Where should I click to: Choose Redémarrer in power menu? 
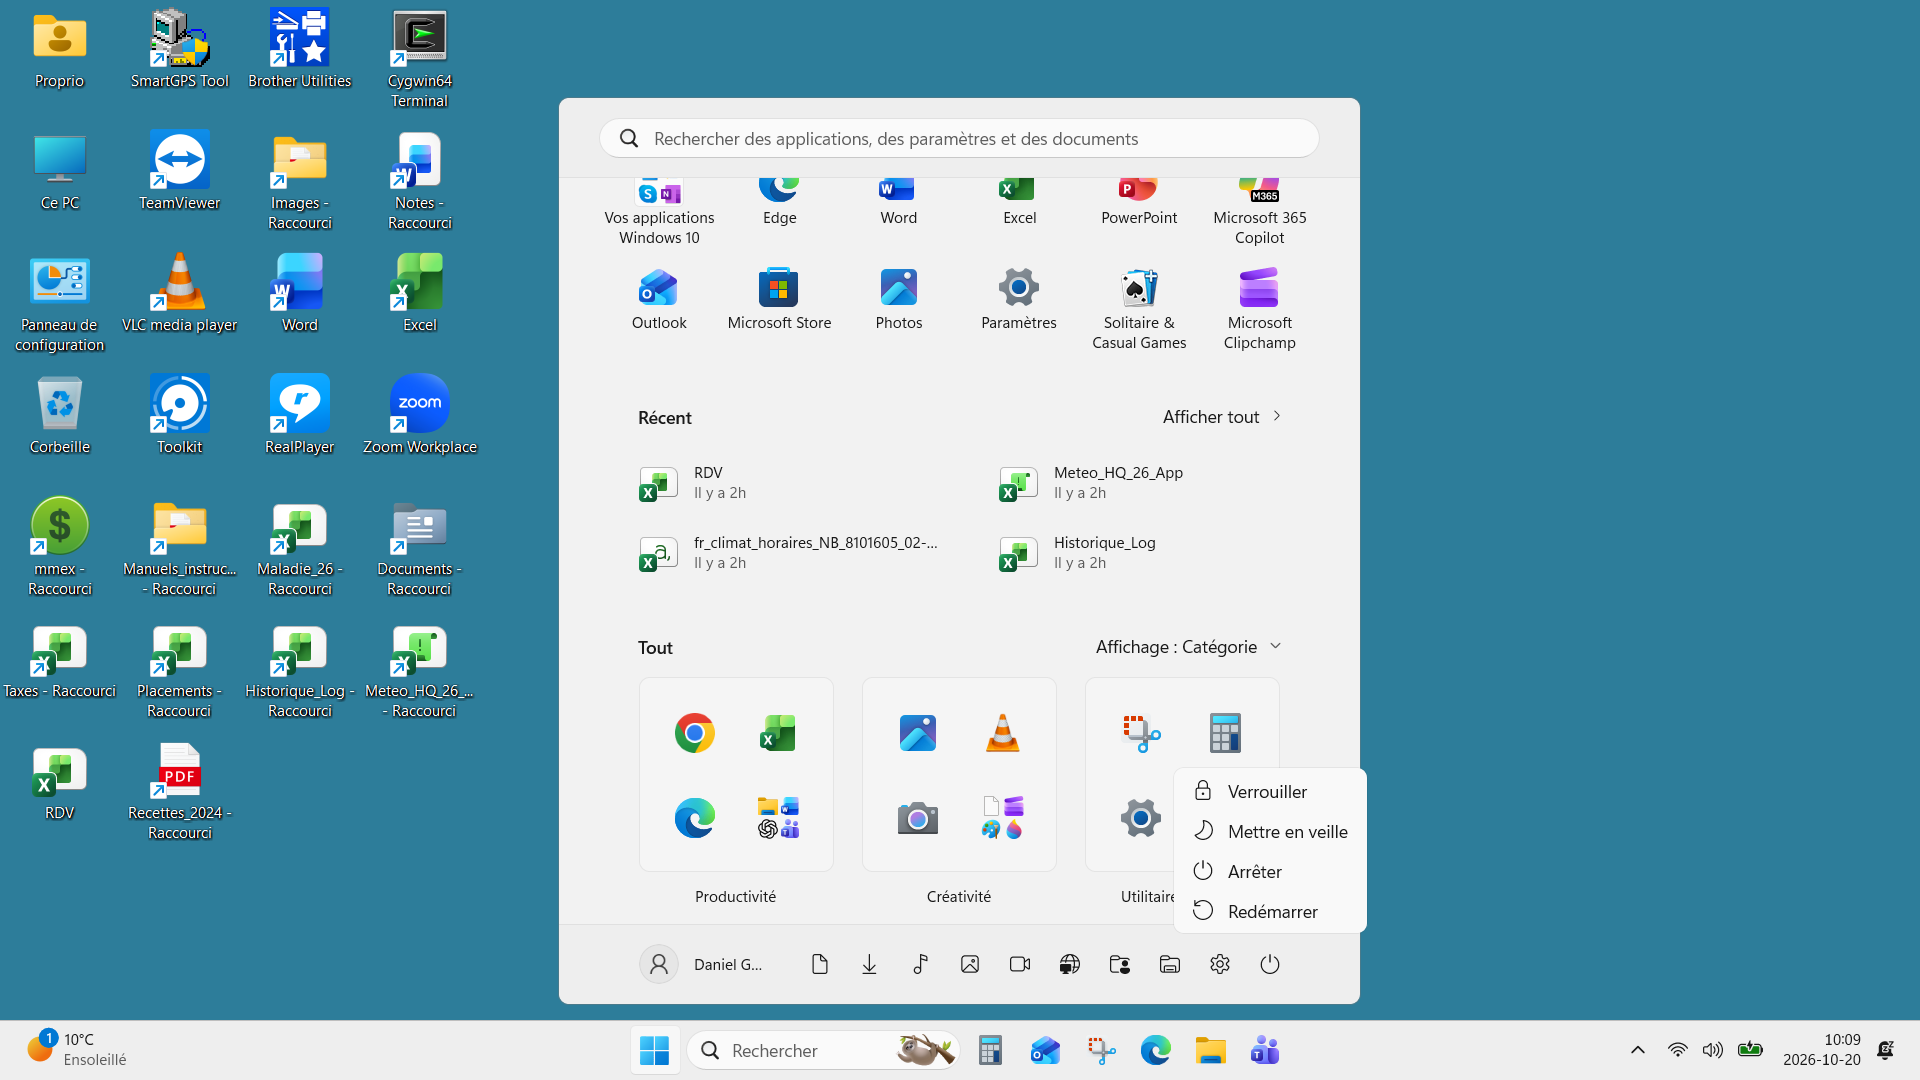[1269, 911]
